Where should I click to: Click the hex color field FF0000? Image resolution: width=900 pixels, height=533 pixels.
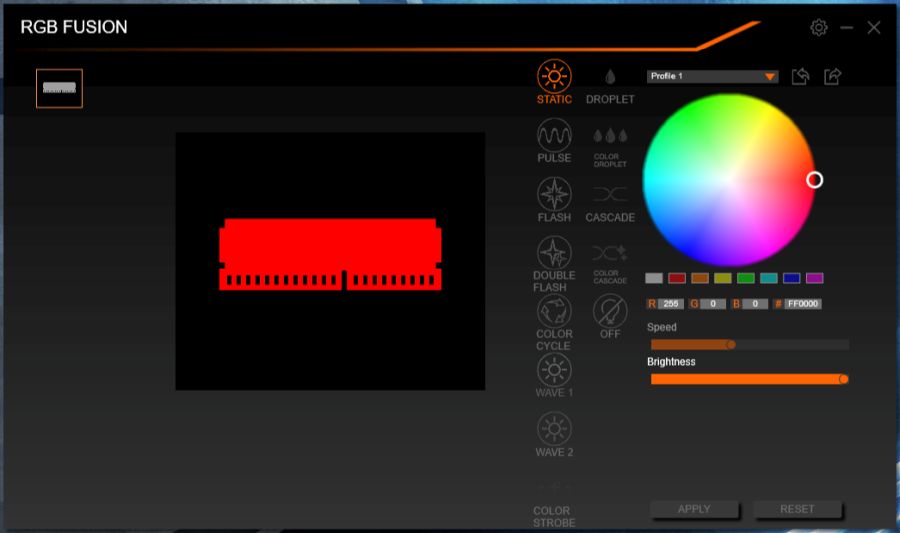click(802, 304)
